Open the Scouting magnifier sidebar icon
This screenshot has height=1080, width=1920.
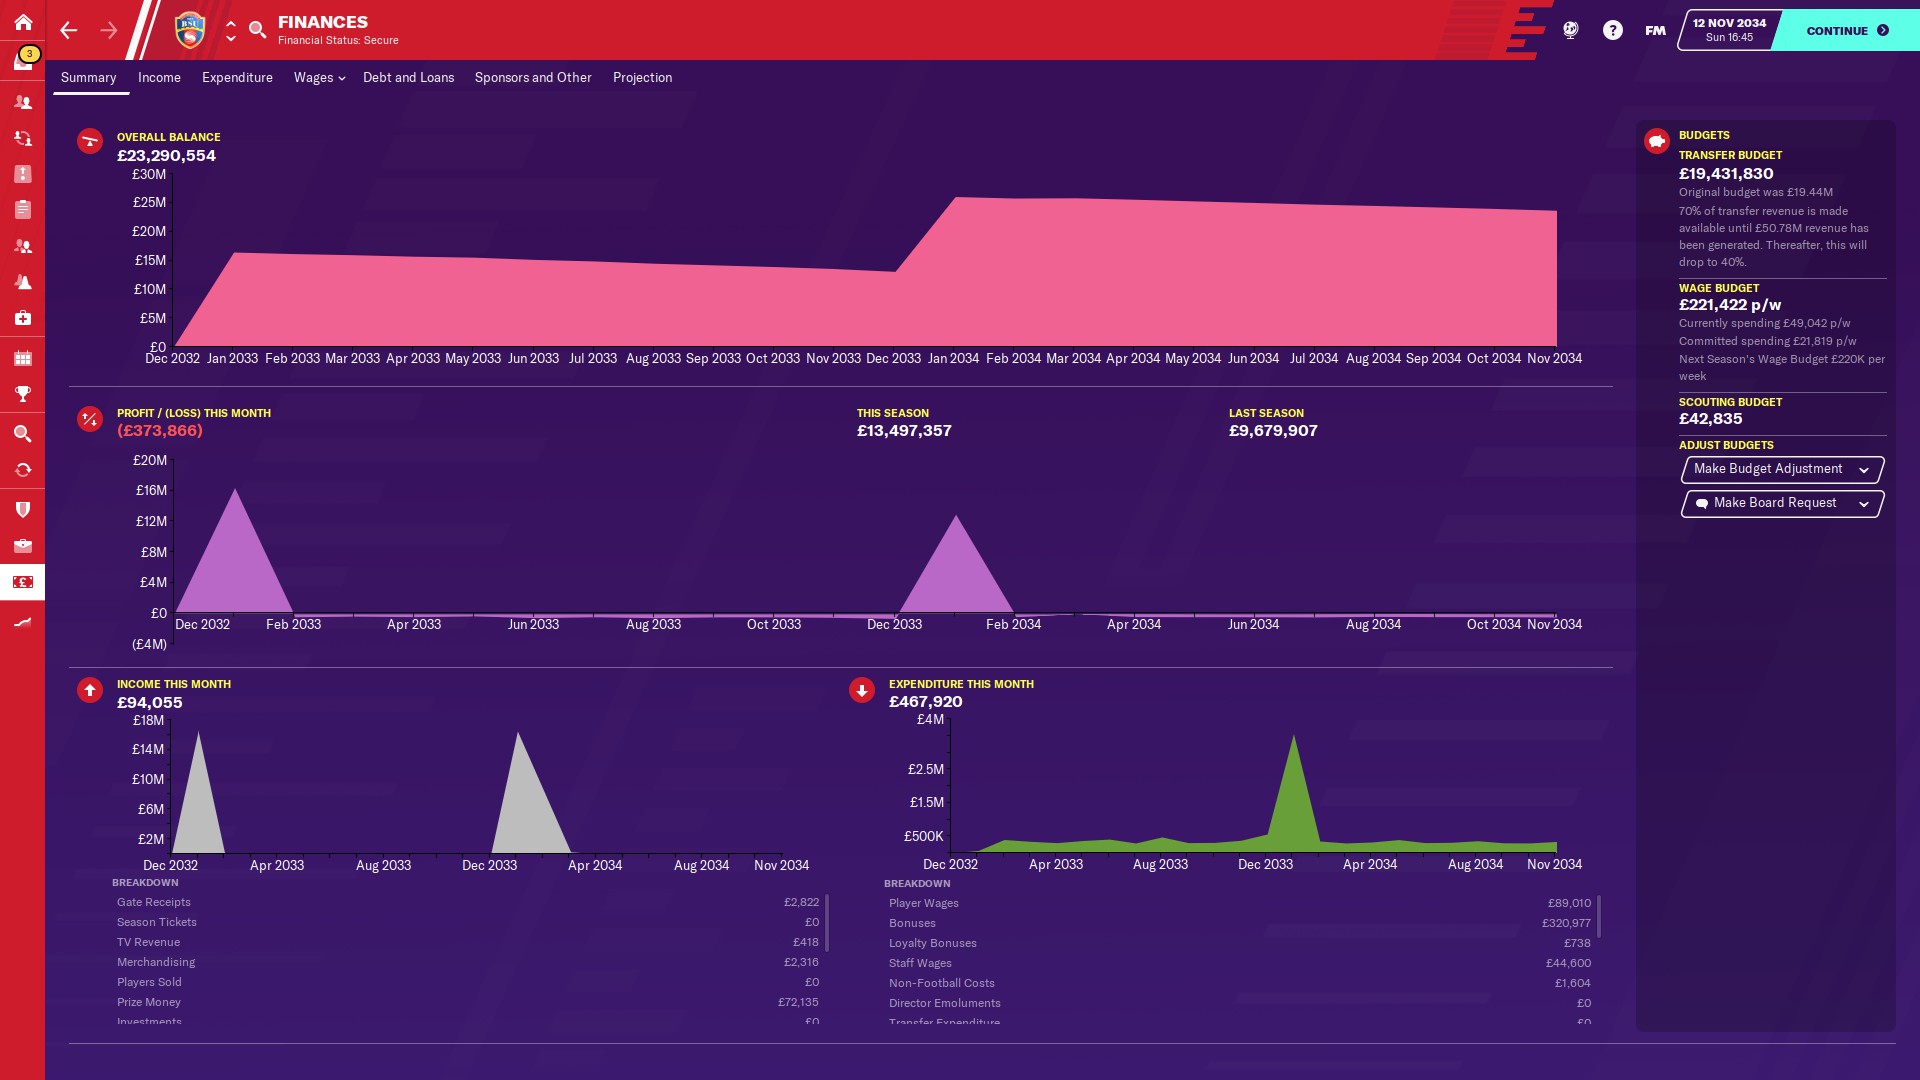tap(23, 434)
